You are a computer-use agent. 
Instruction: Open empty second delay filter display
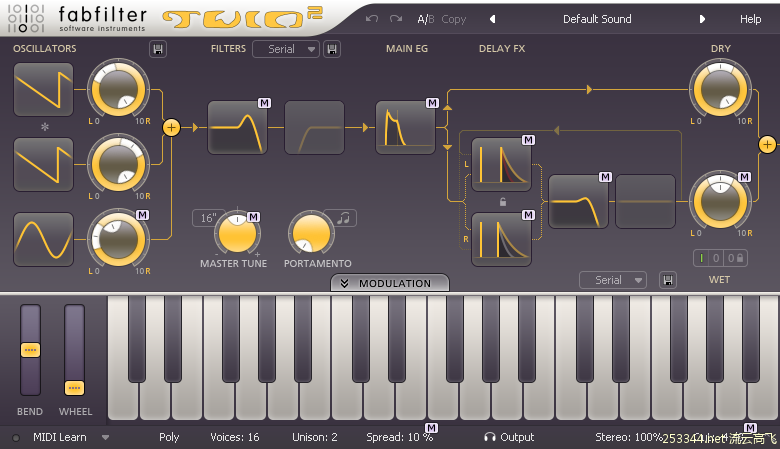tap(645, 201)
